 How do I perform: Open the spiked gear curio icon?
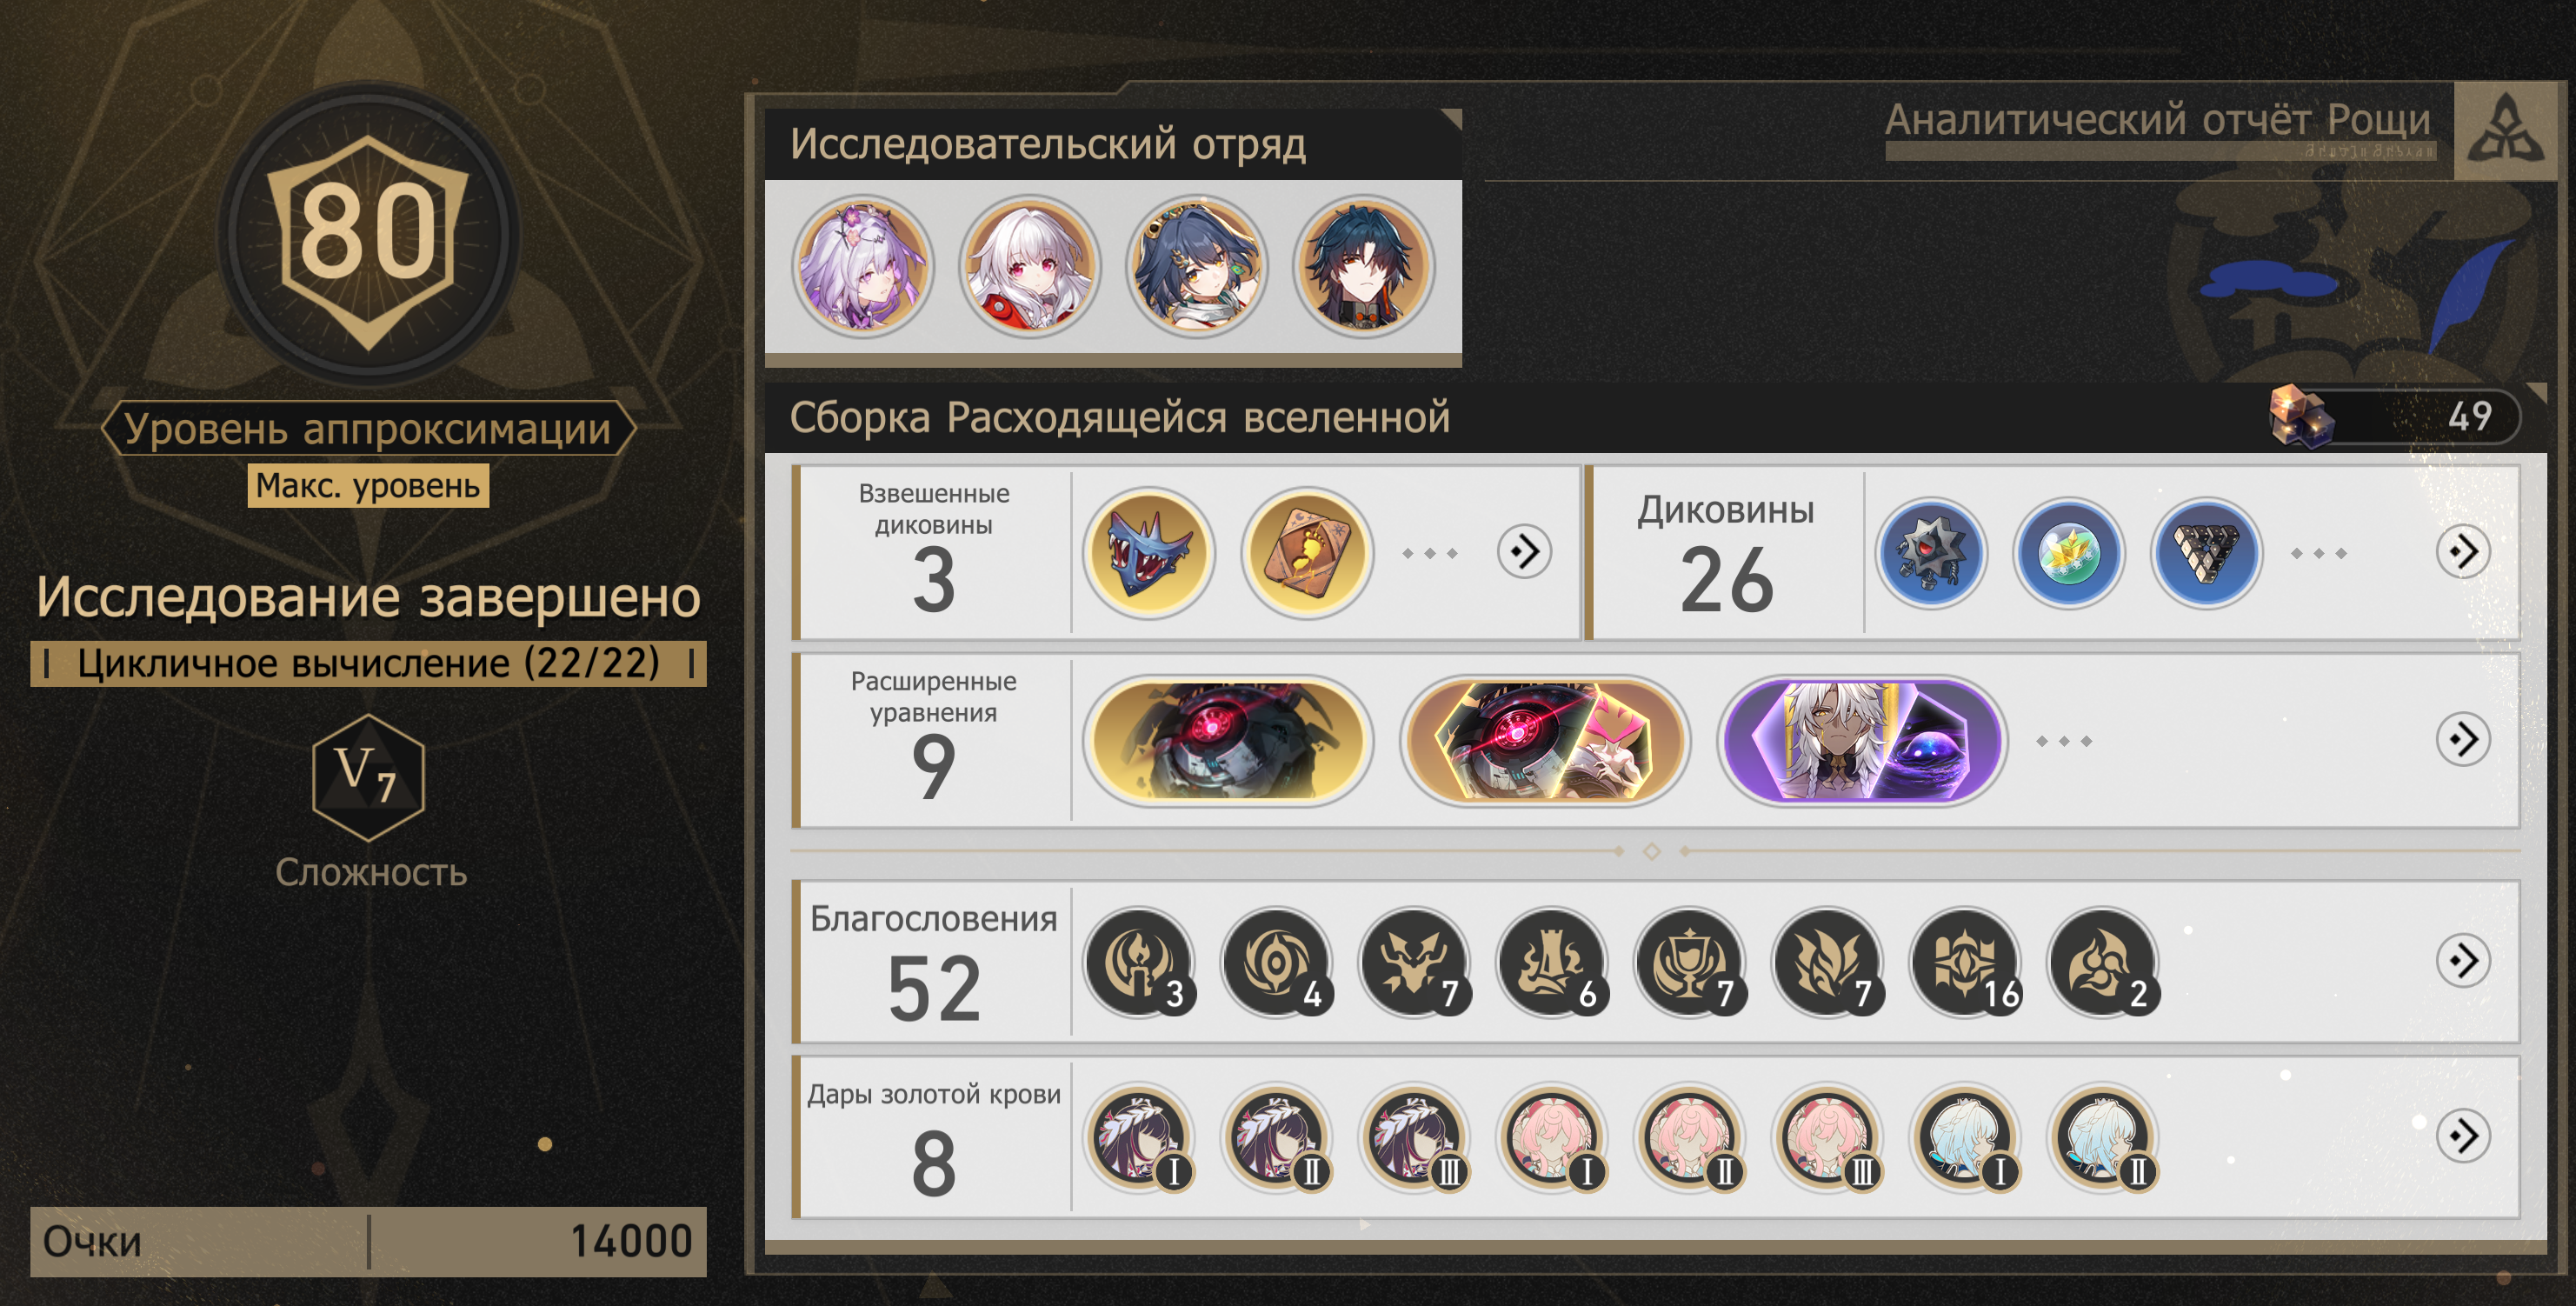[1931, 553]
